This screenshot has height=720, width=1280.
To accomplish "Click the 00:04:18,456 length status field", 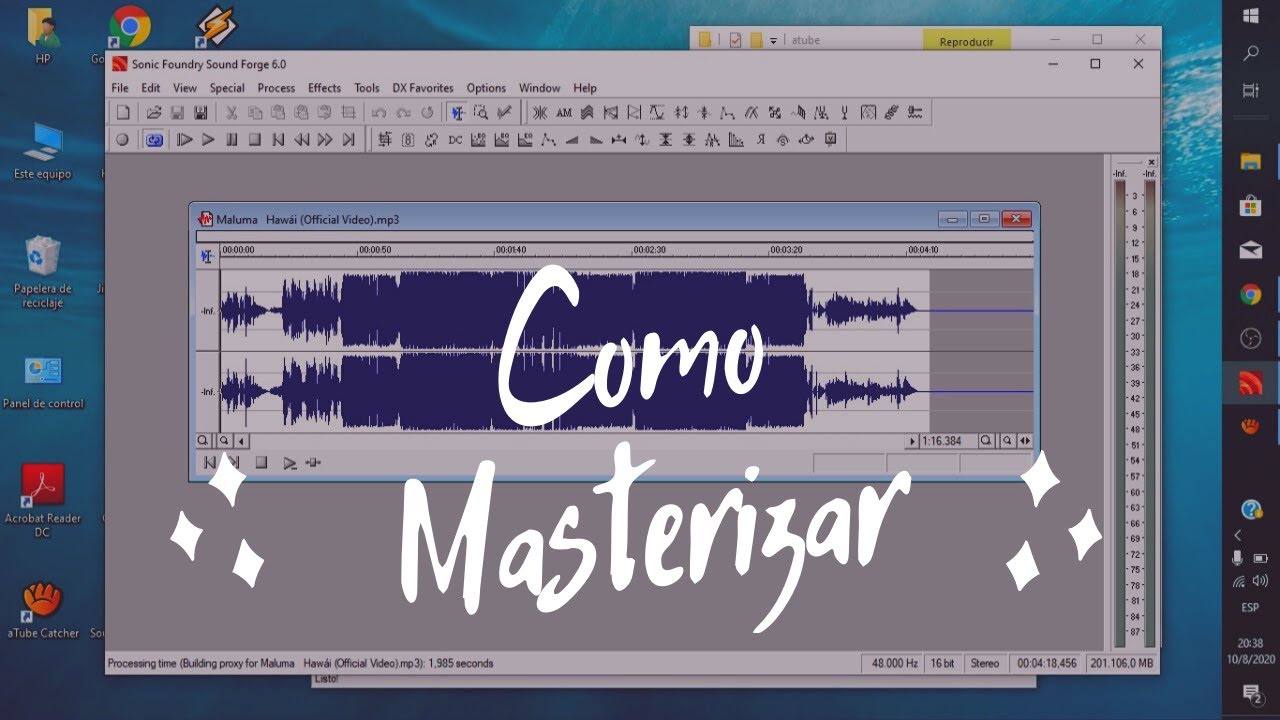I will (x=1048, y=663).
